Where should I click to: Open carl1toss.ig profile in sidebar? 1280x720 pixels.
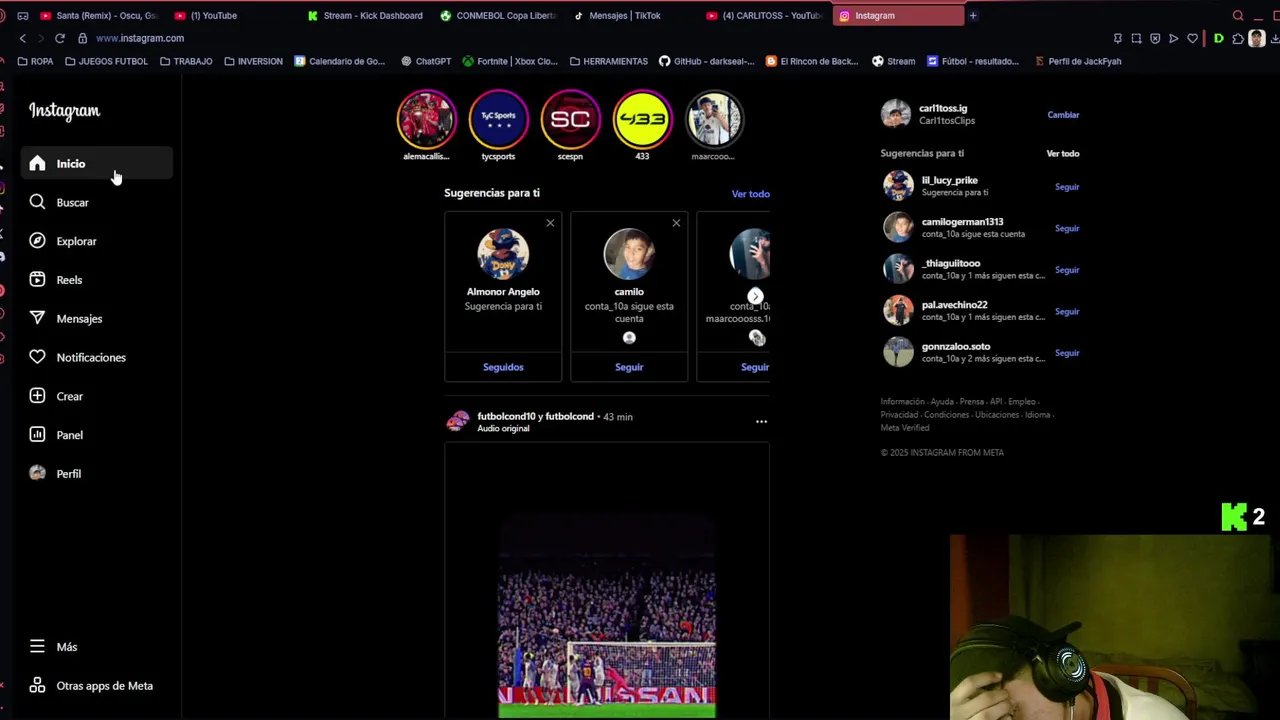943,108
